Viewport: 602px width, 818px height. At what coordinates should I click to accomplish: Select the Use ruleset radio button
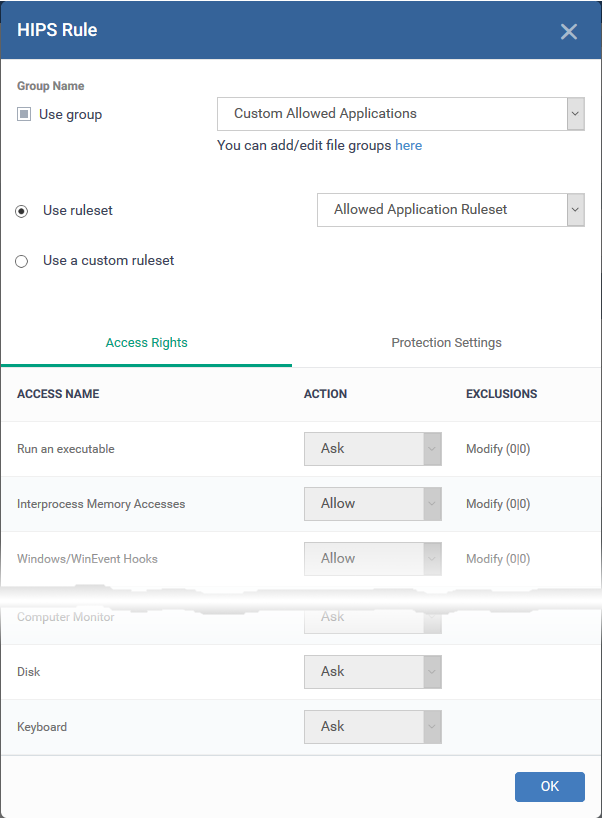tap(21, 211)
